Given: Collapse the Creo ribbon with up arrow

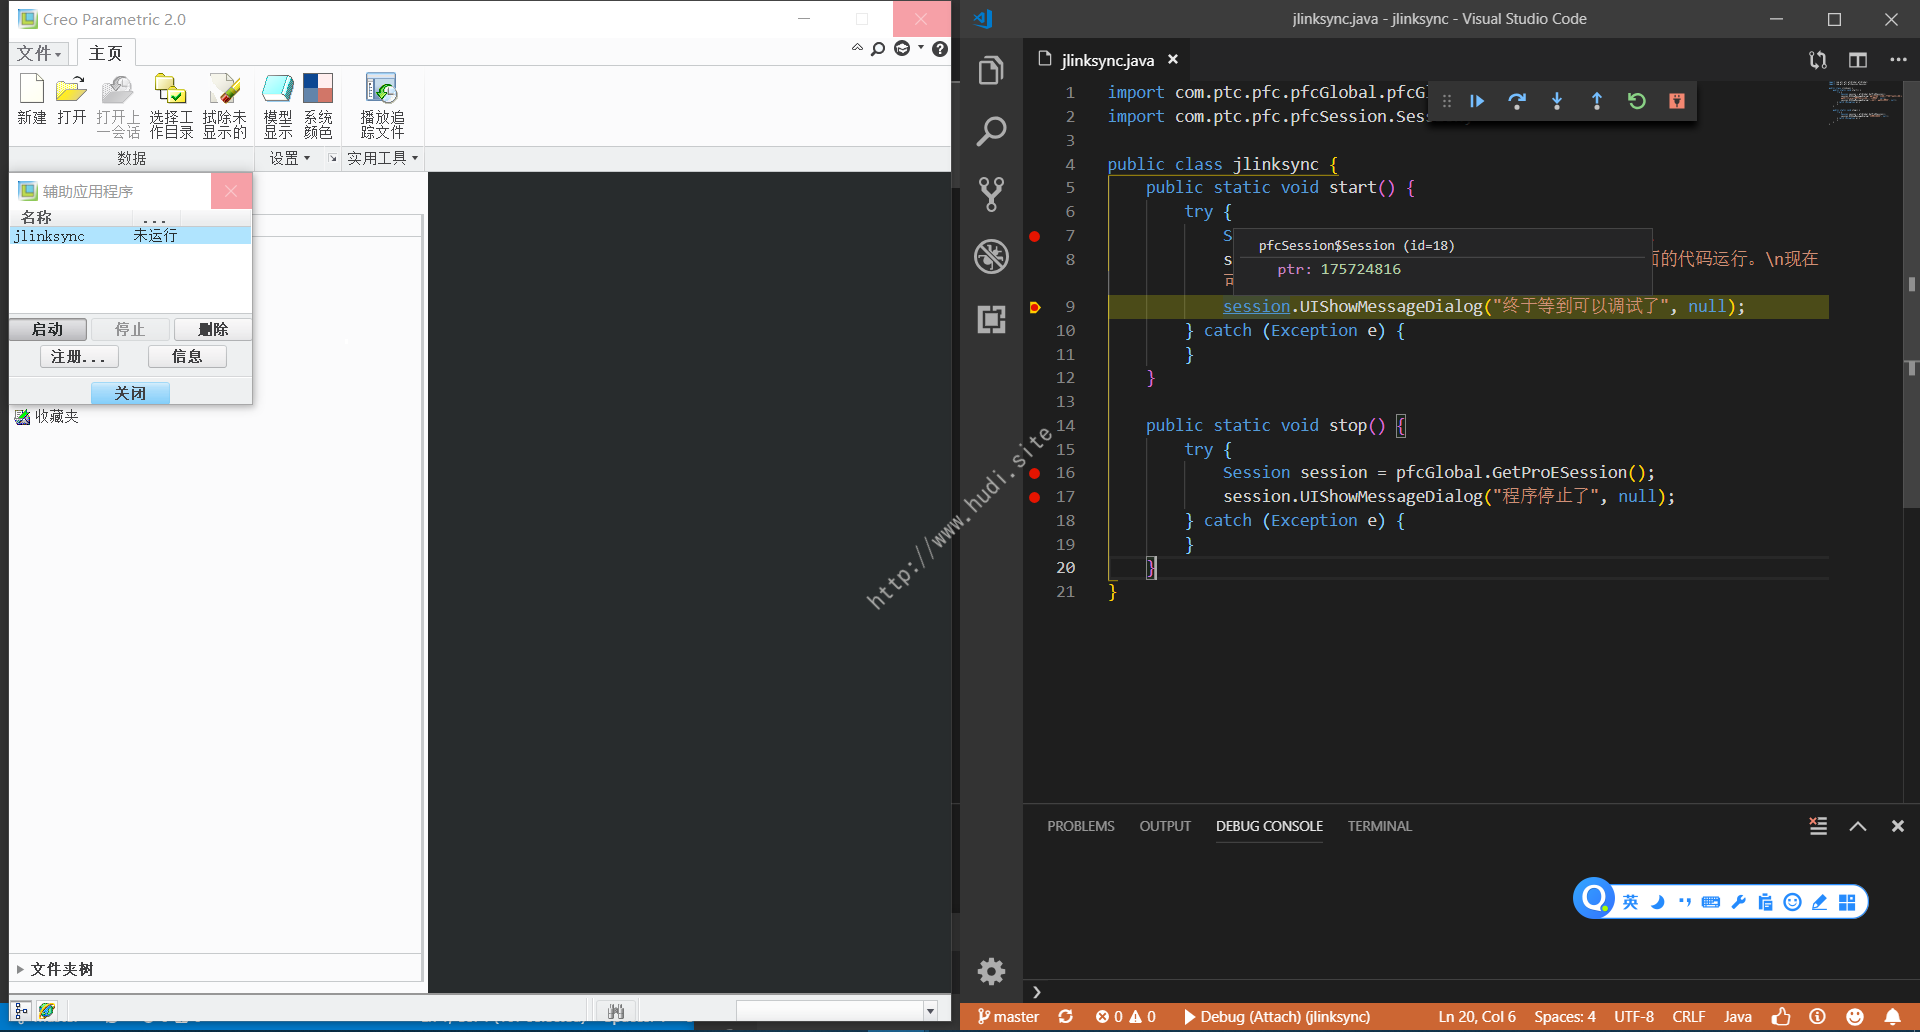Looking at the screenshot, I should [x=857, y=48].
